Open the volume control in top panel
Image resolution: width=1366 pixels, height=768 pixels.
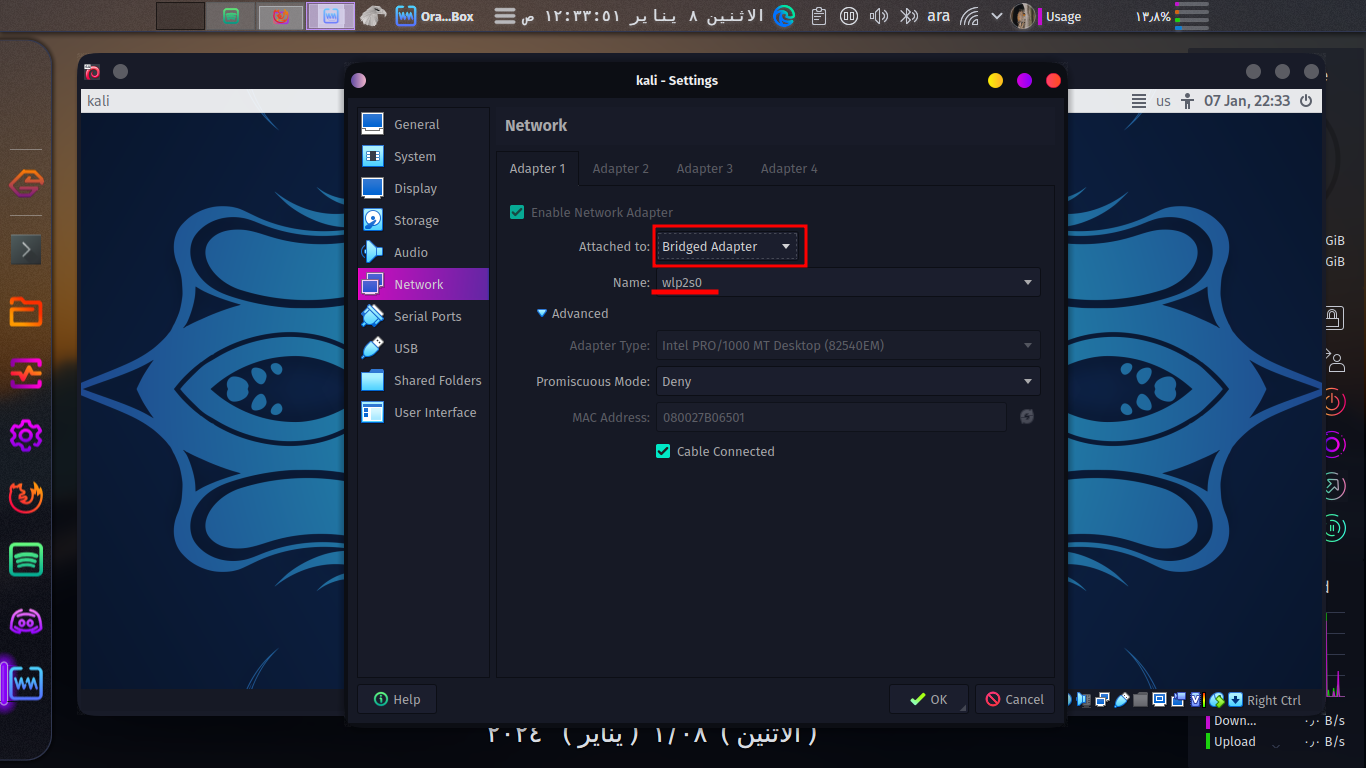879,16
